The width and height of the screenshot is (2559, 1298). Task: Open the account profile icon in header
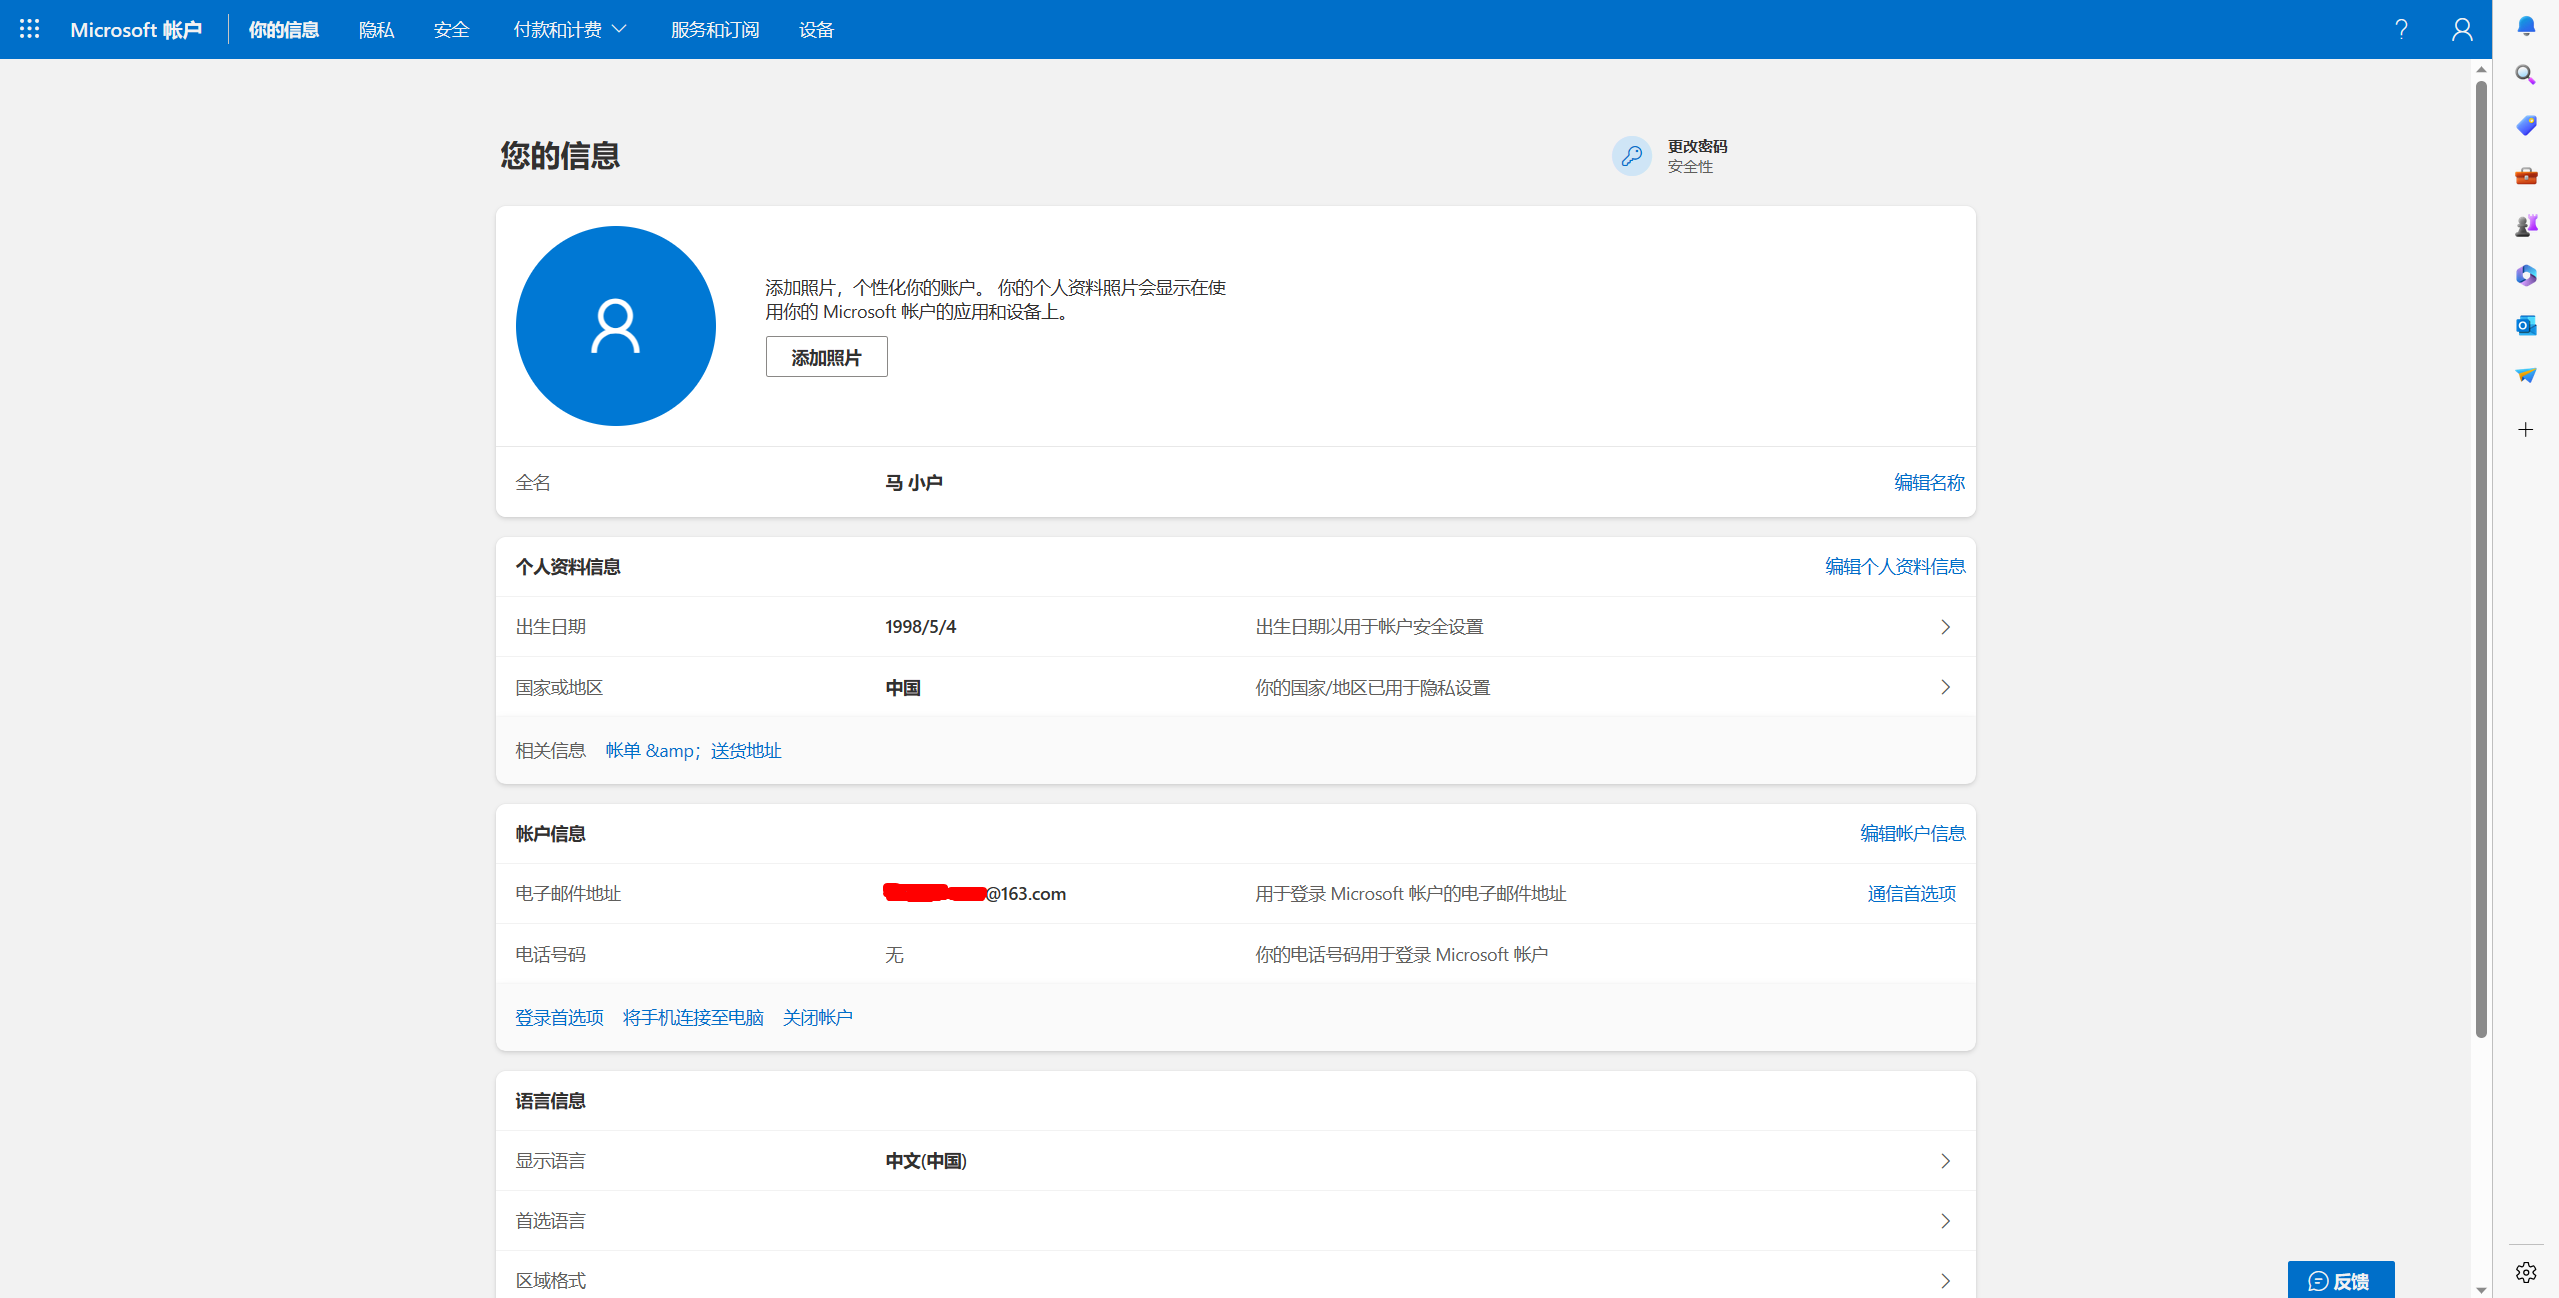(2462, 29)
